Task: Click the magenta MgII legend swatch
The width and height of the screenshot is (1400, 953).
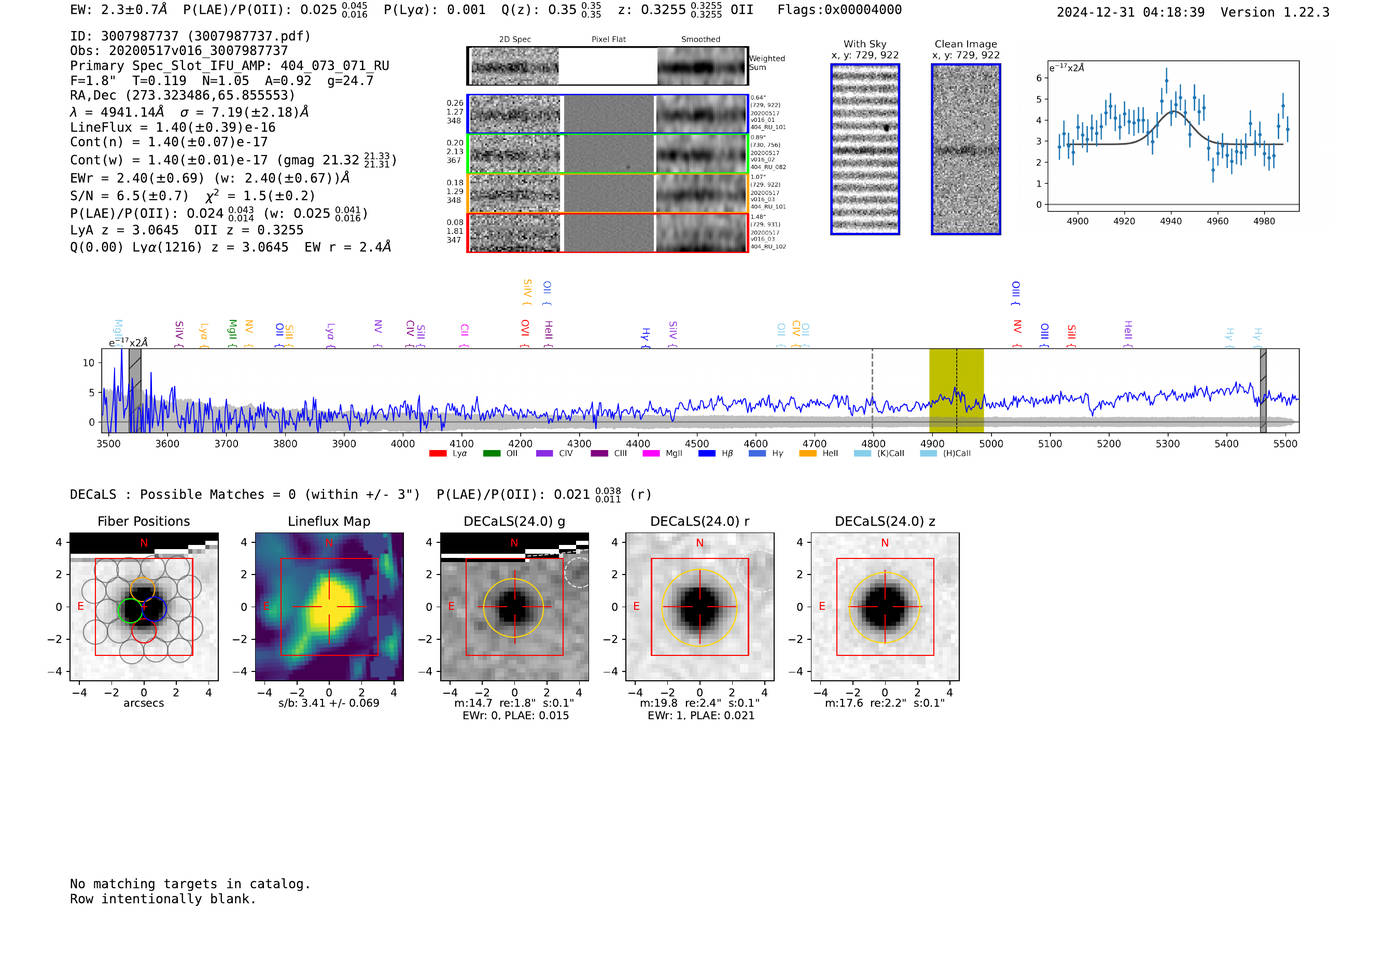Action: [651, 454]
